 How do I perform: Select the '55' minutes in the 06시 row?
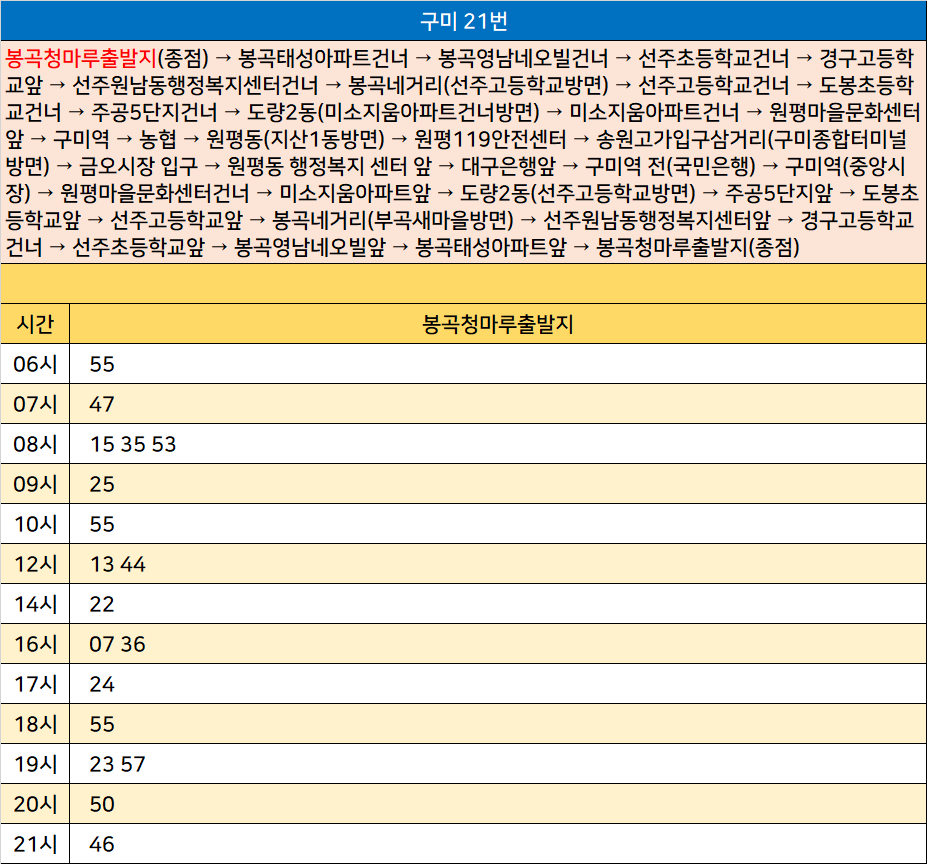(x=102, y=364)
